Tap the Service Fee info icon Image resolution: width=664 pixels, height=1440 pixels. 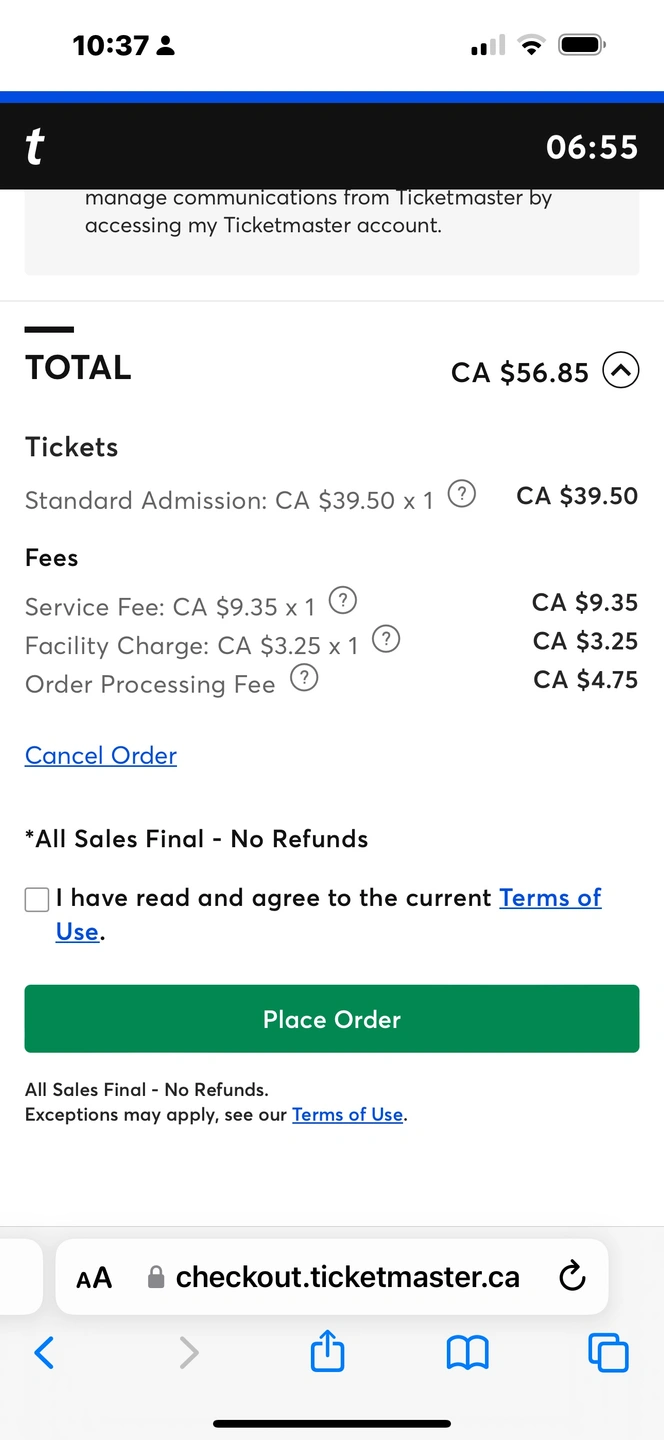pyautogui.click(x=343, y=600)
